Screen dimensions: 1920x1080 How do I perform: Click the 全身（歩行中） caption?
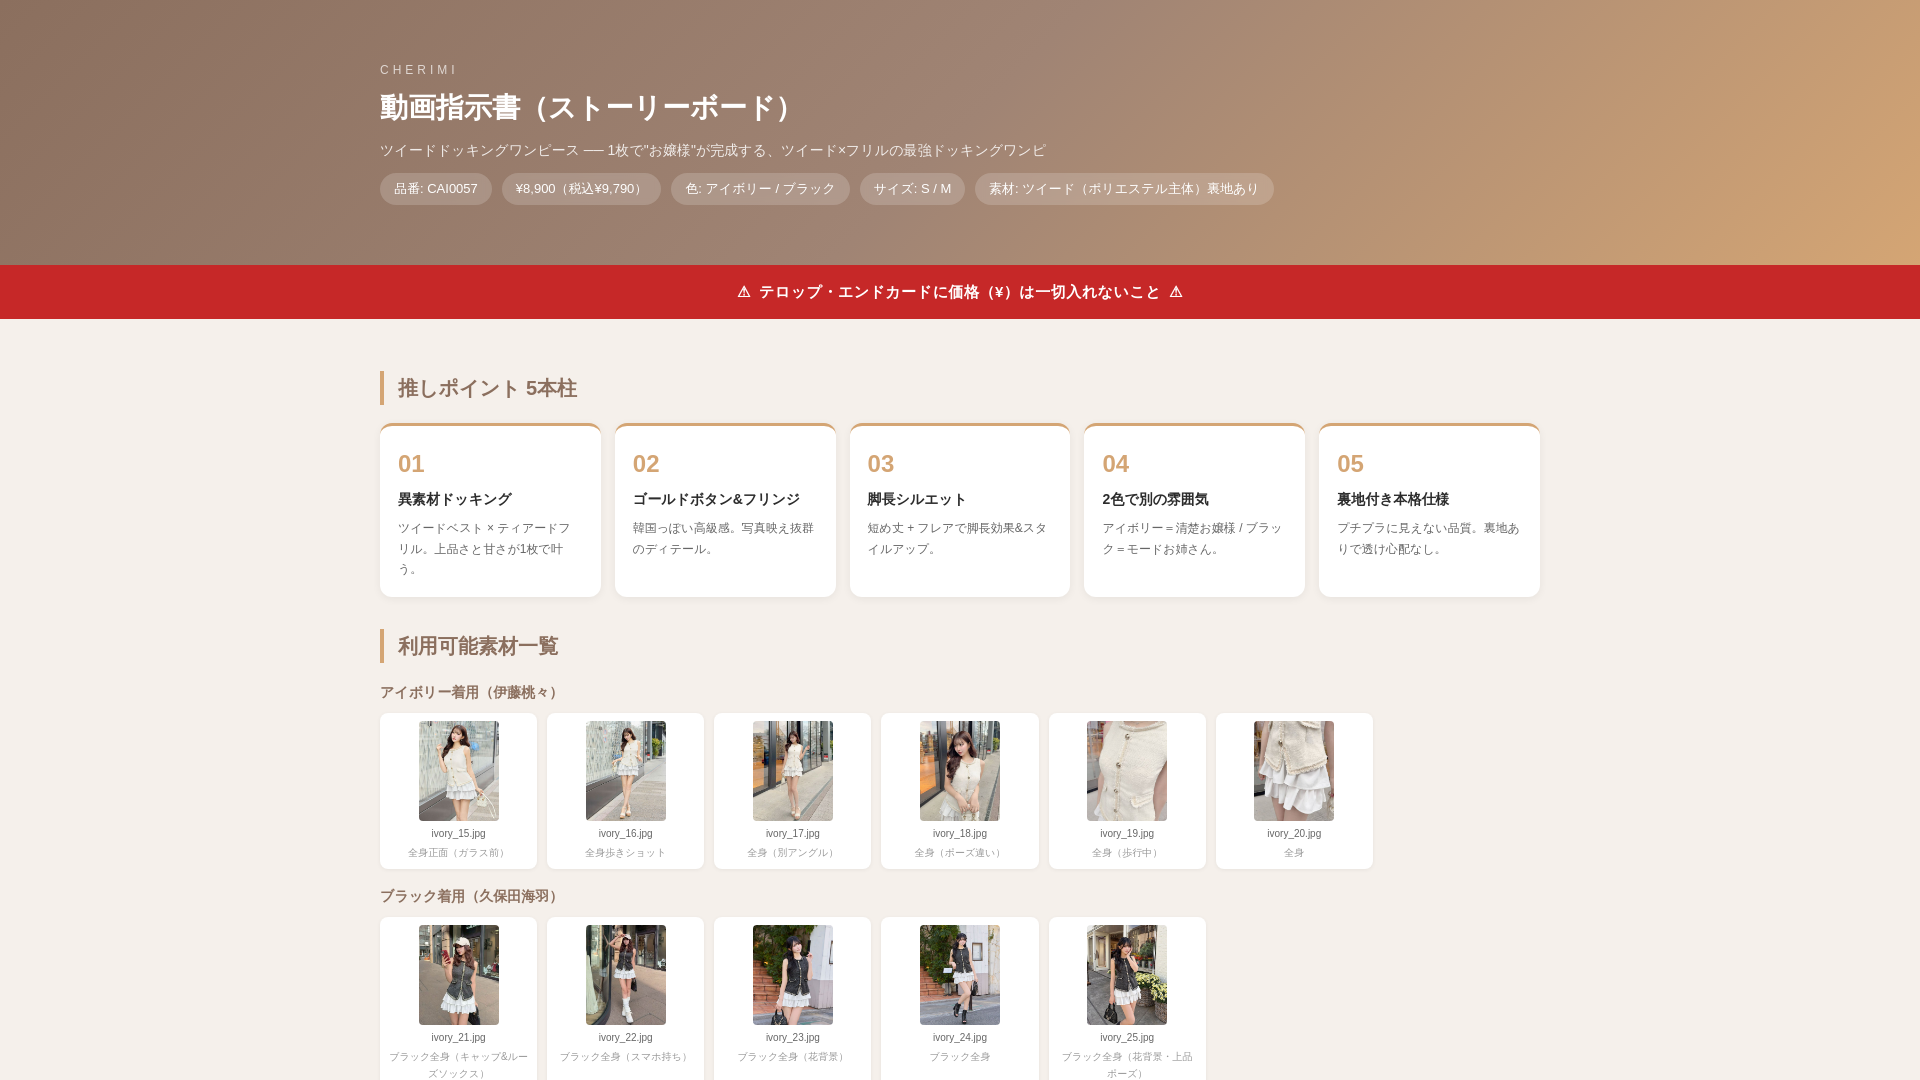click(x=1126, y=853)
